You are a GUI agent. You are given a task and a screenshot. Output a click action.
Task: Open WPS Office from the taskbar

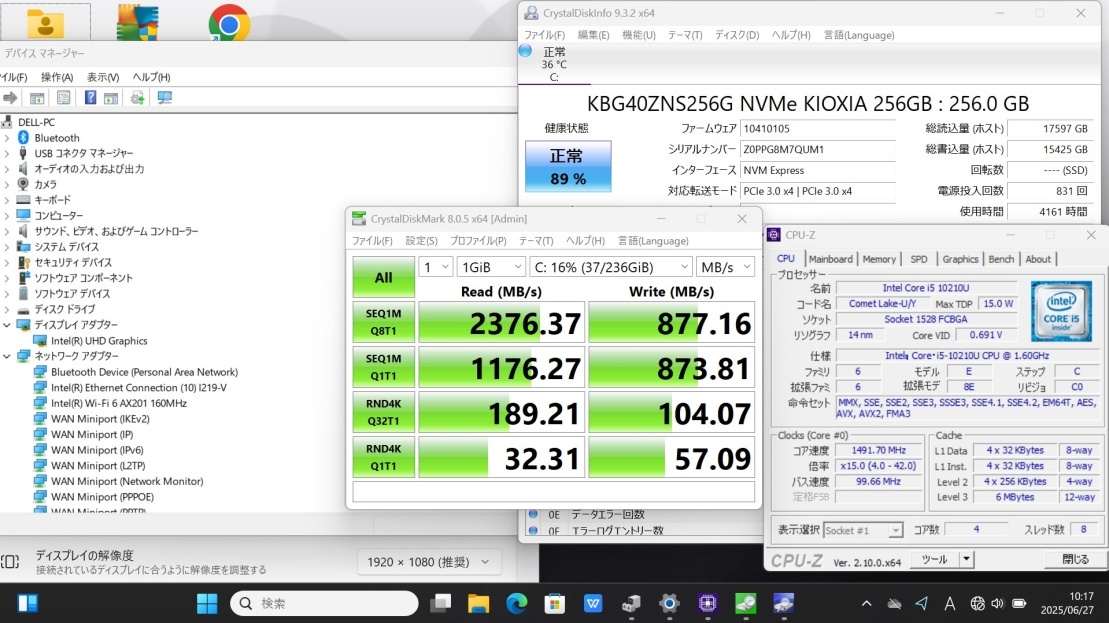(x=593, y=603)
